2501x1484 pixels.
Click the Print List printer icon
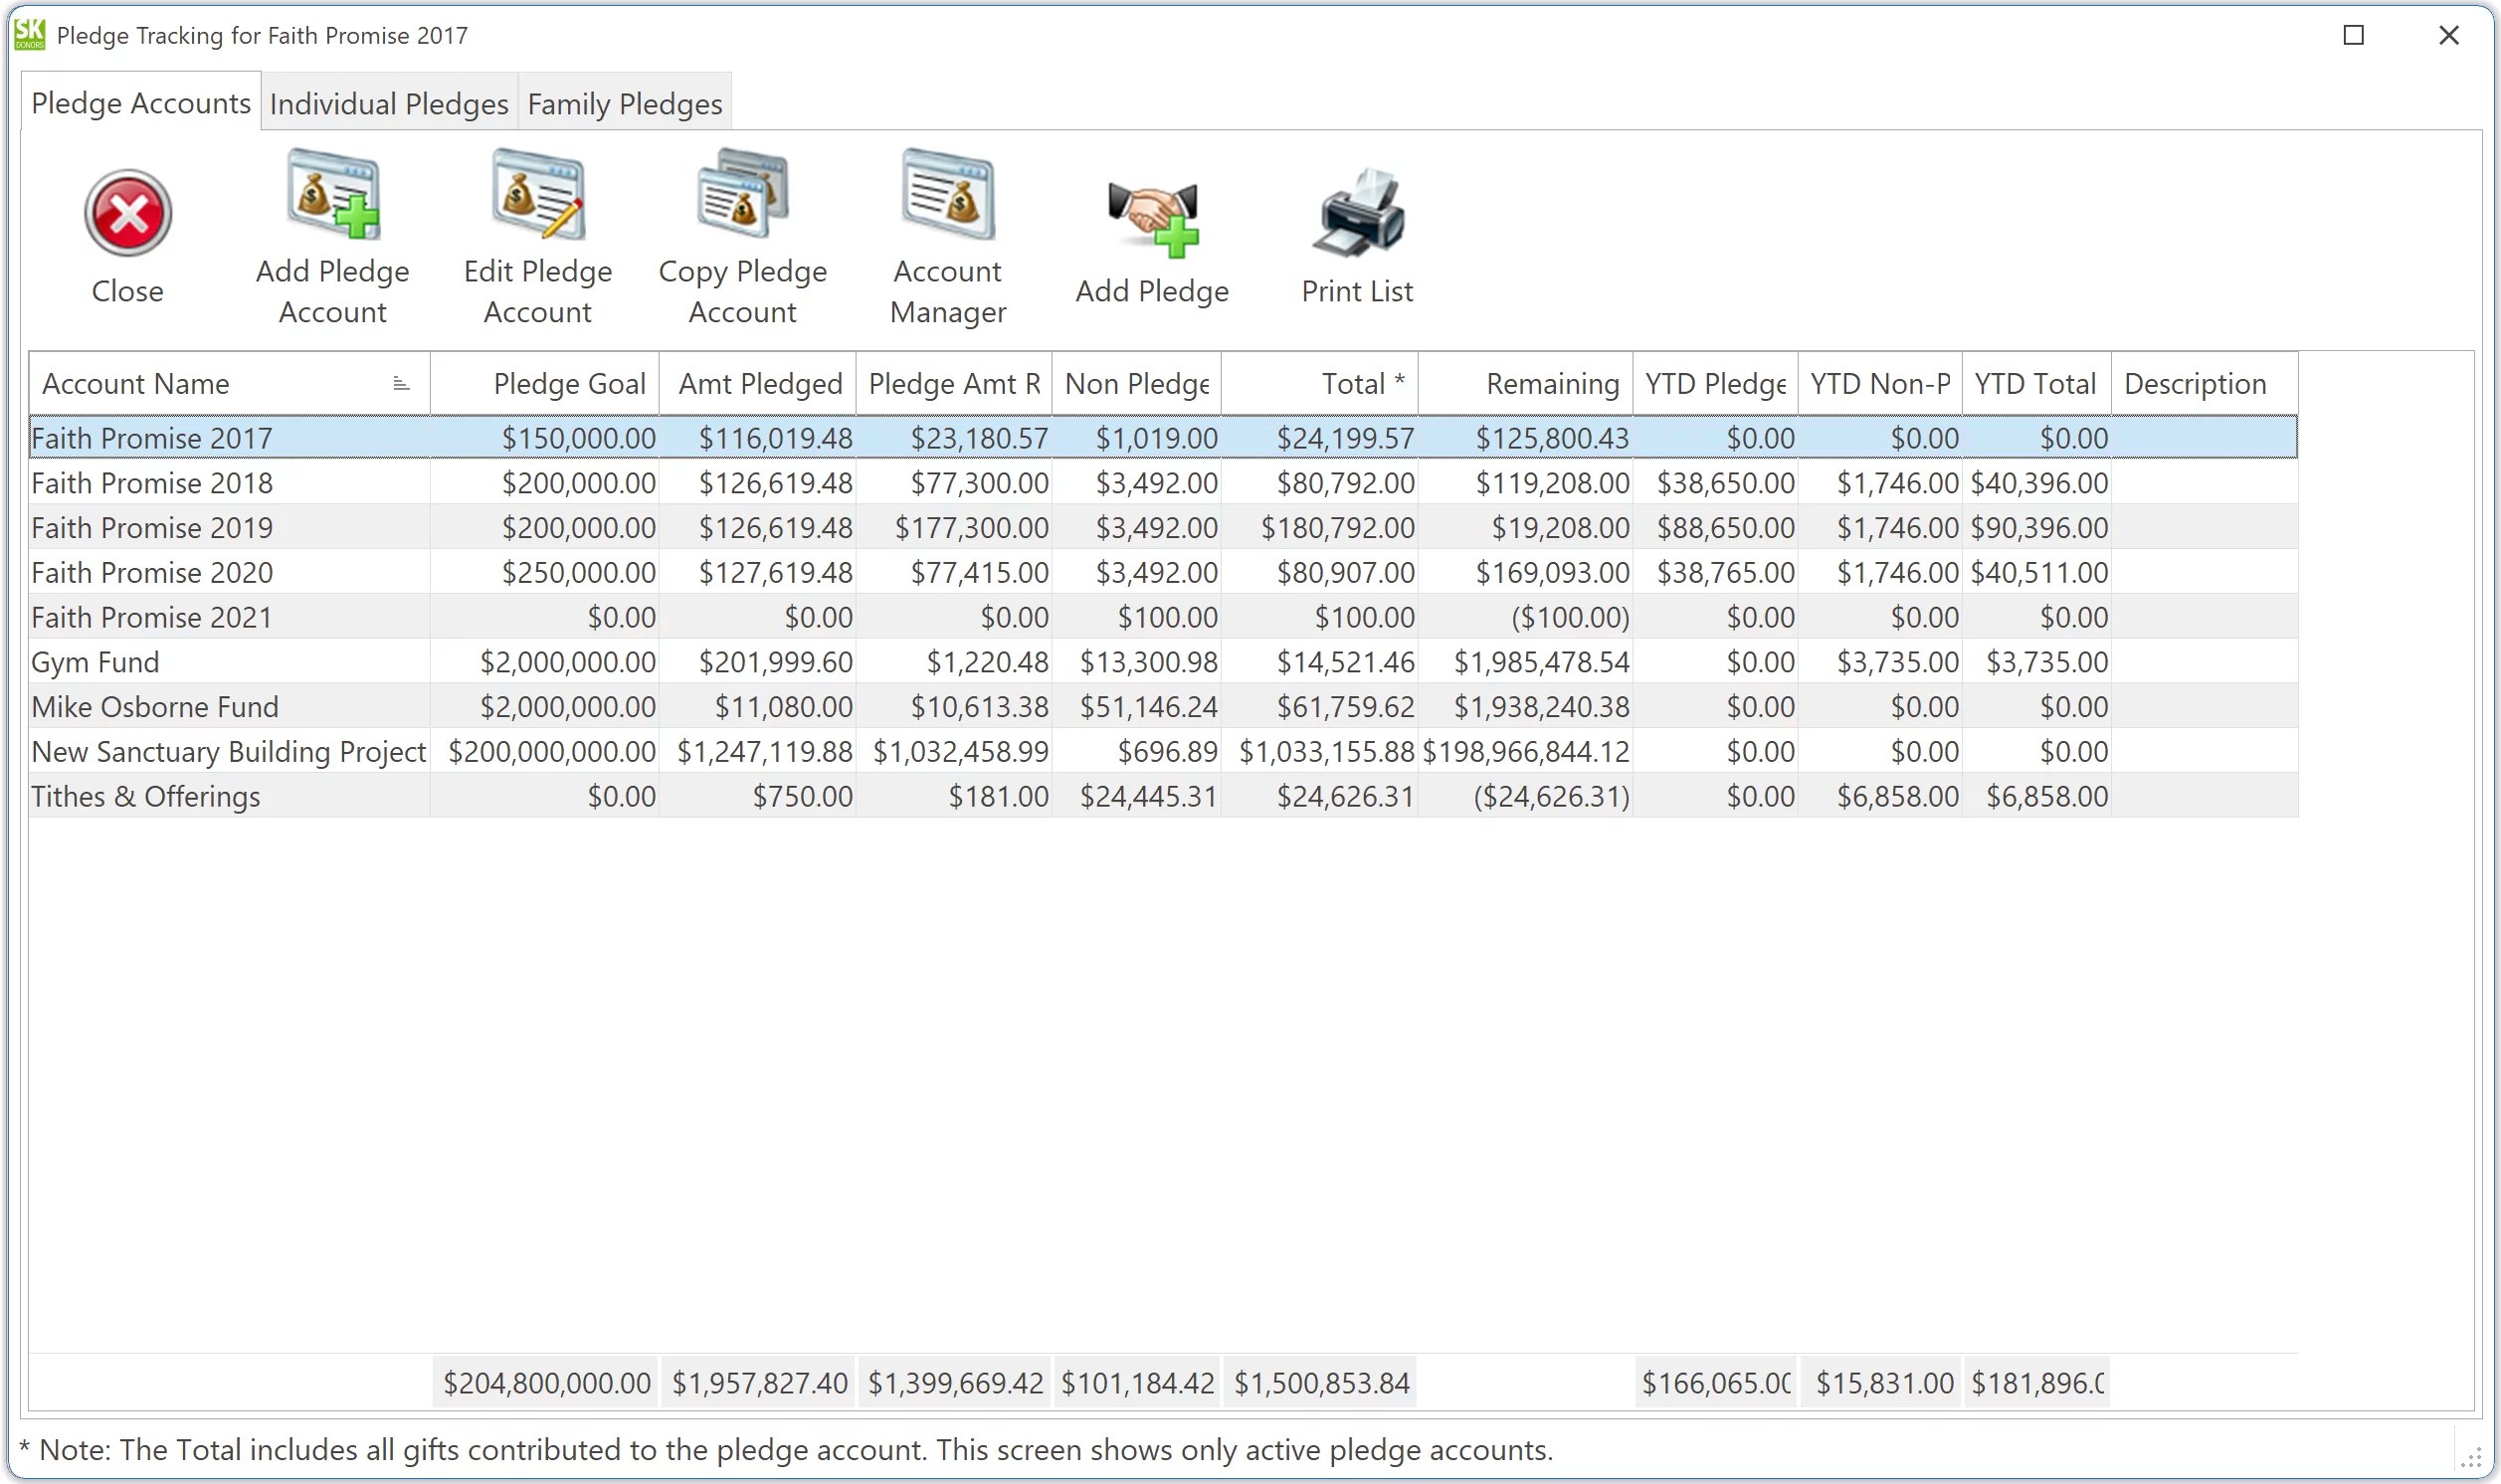[1357, 213]
